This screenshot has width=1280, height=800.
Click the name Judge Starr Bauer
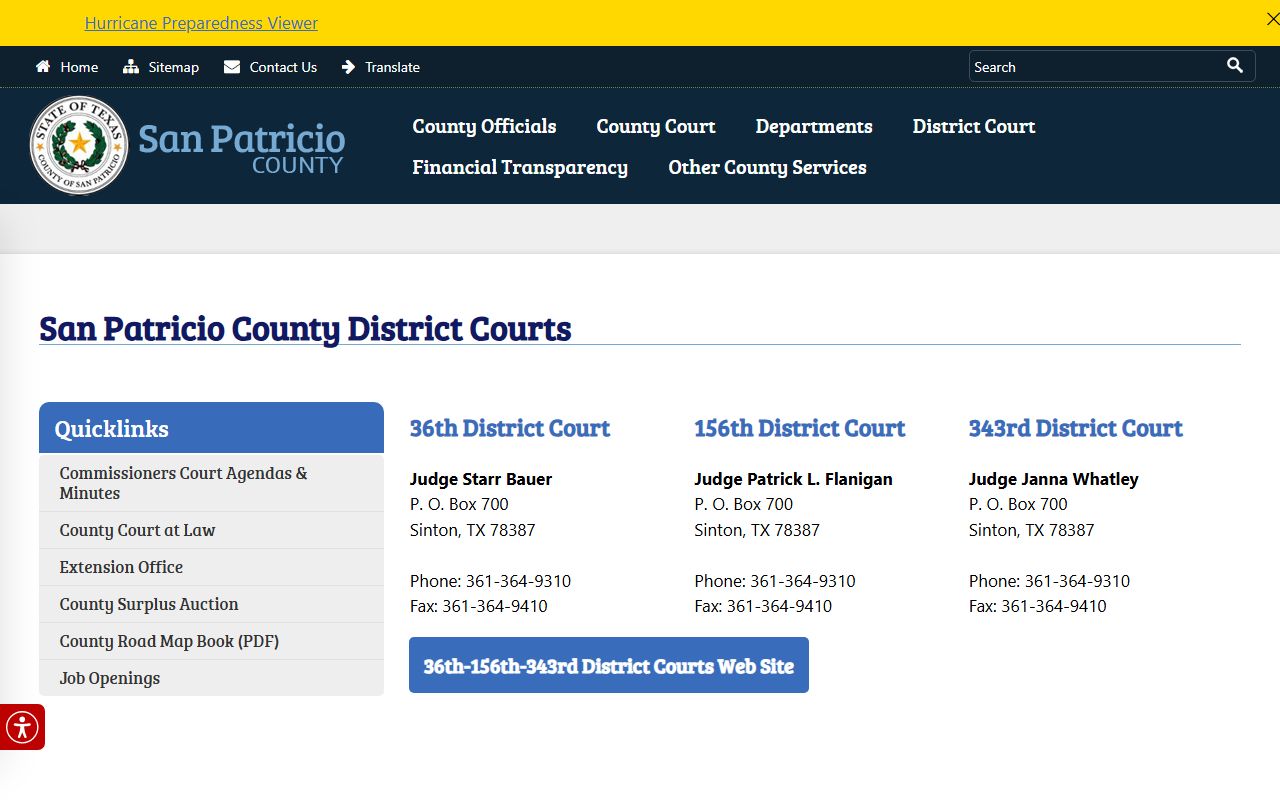tap(481, 479)
